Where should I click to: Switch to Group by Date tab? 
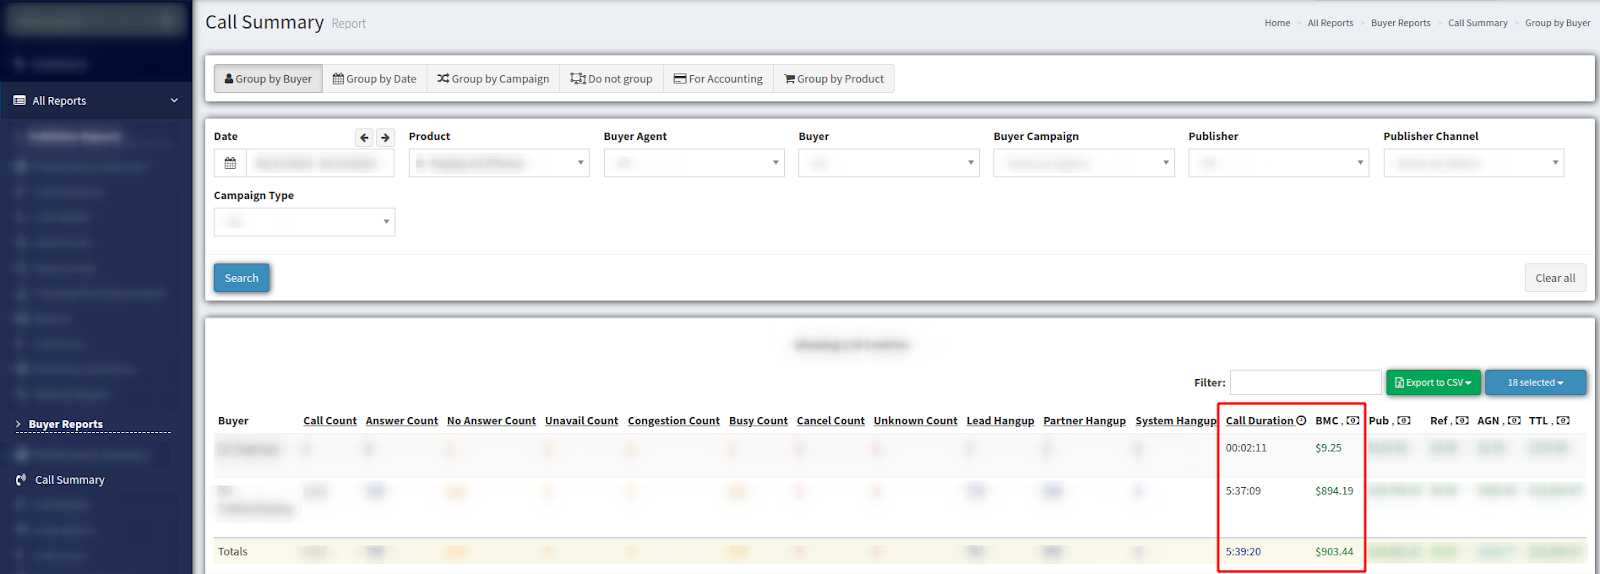click(375, 79)
